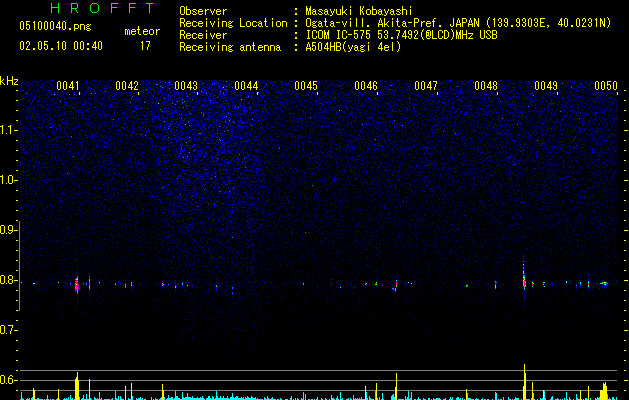Viewport: 629px width, 400px height.
Task: Click the Receiver label
Action: 203,35
